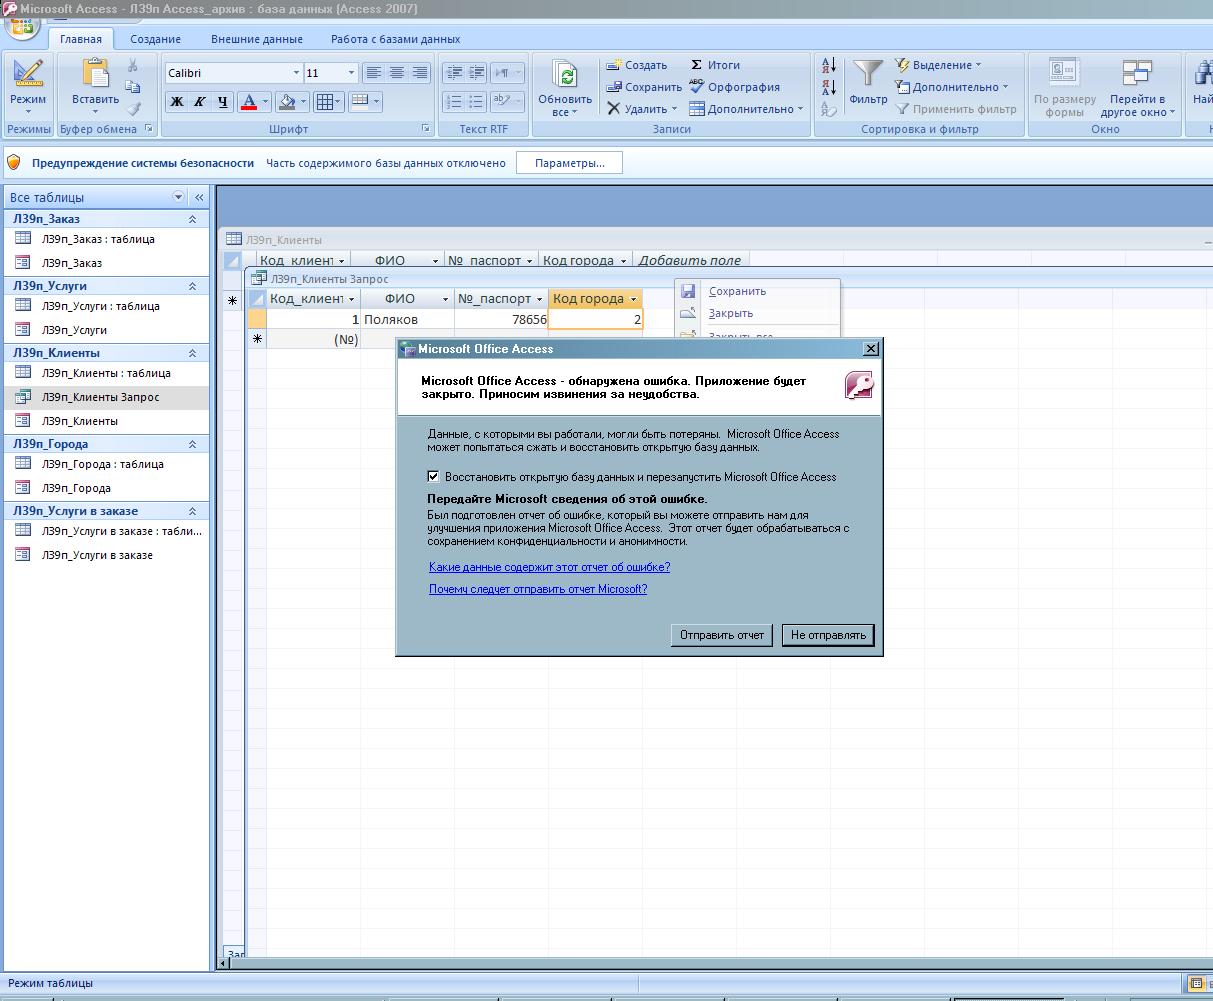This screenshot has width=1213, height=1001.
Task: Open ФИО column dropdown in query
Action: (445, 299)
